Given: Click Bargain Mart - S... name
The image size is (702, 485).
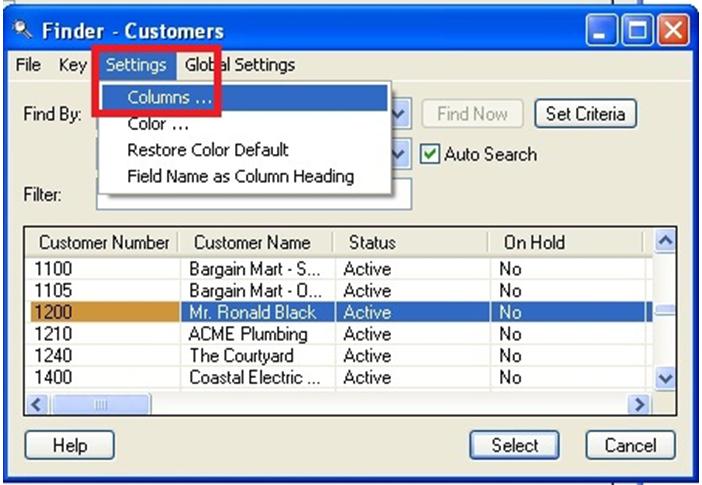Looking at the screenshot, I should pos(257,269).
